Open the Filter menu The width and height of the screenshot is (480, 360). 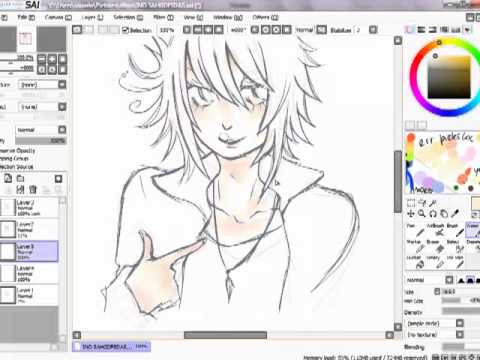coord(163,17)
